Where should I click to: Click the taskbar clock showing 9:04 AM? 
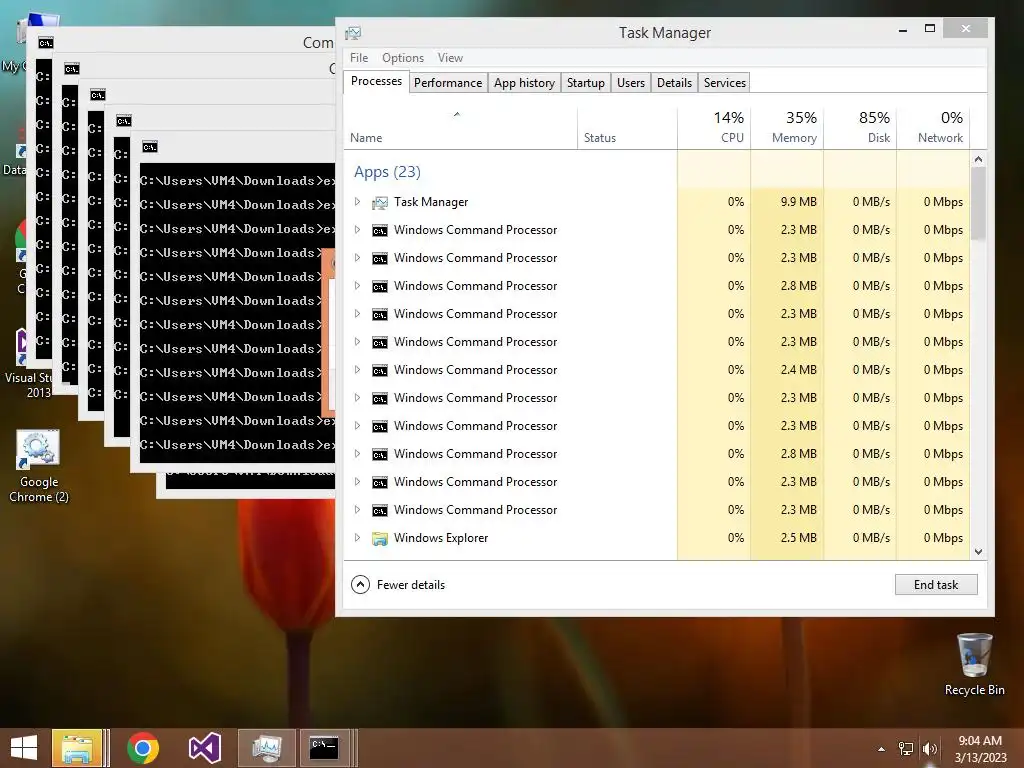coord(980,749)
